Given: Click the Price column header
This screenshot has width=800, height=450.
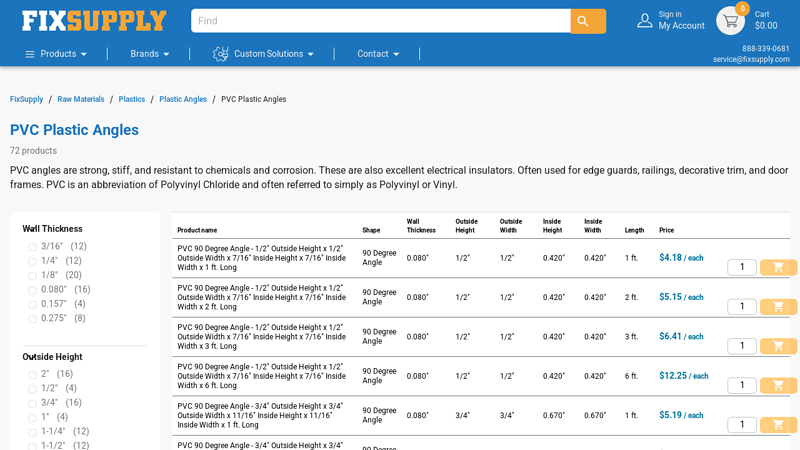Looking at the screenshot, I should [666, 230].
